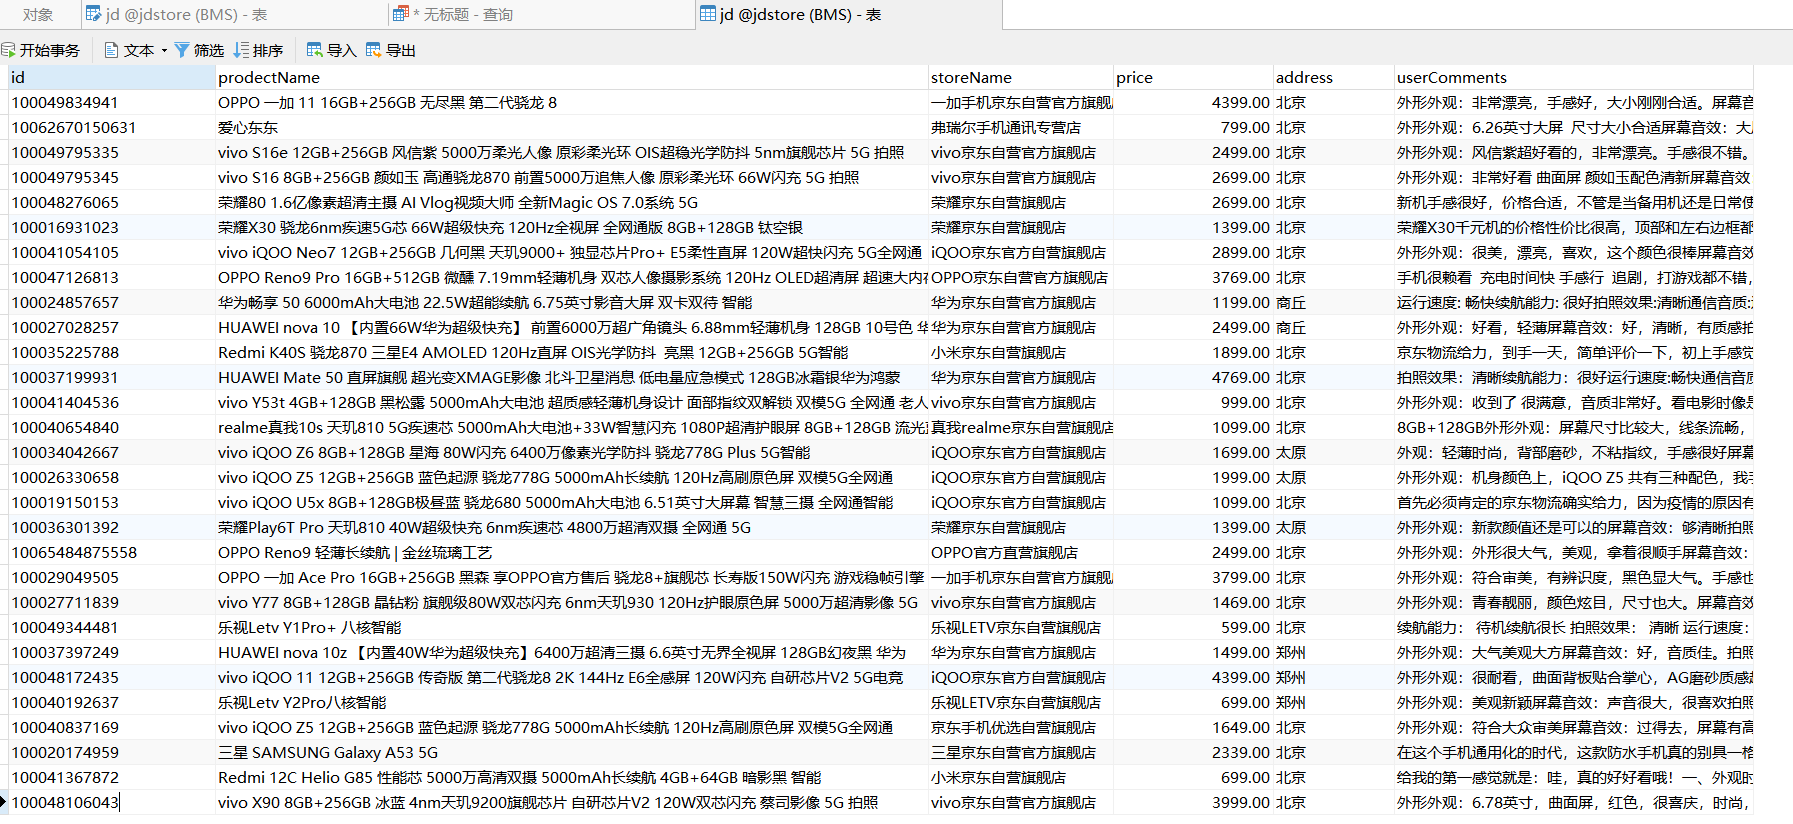Open the 文本 dropdown arrow
Image resolution: width=1793 pixels, height=824 pixels.
pyautogui.click(x=164, y=51)
